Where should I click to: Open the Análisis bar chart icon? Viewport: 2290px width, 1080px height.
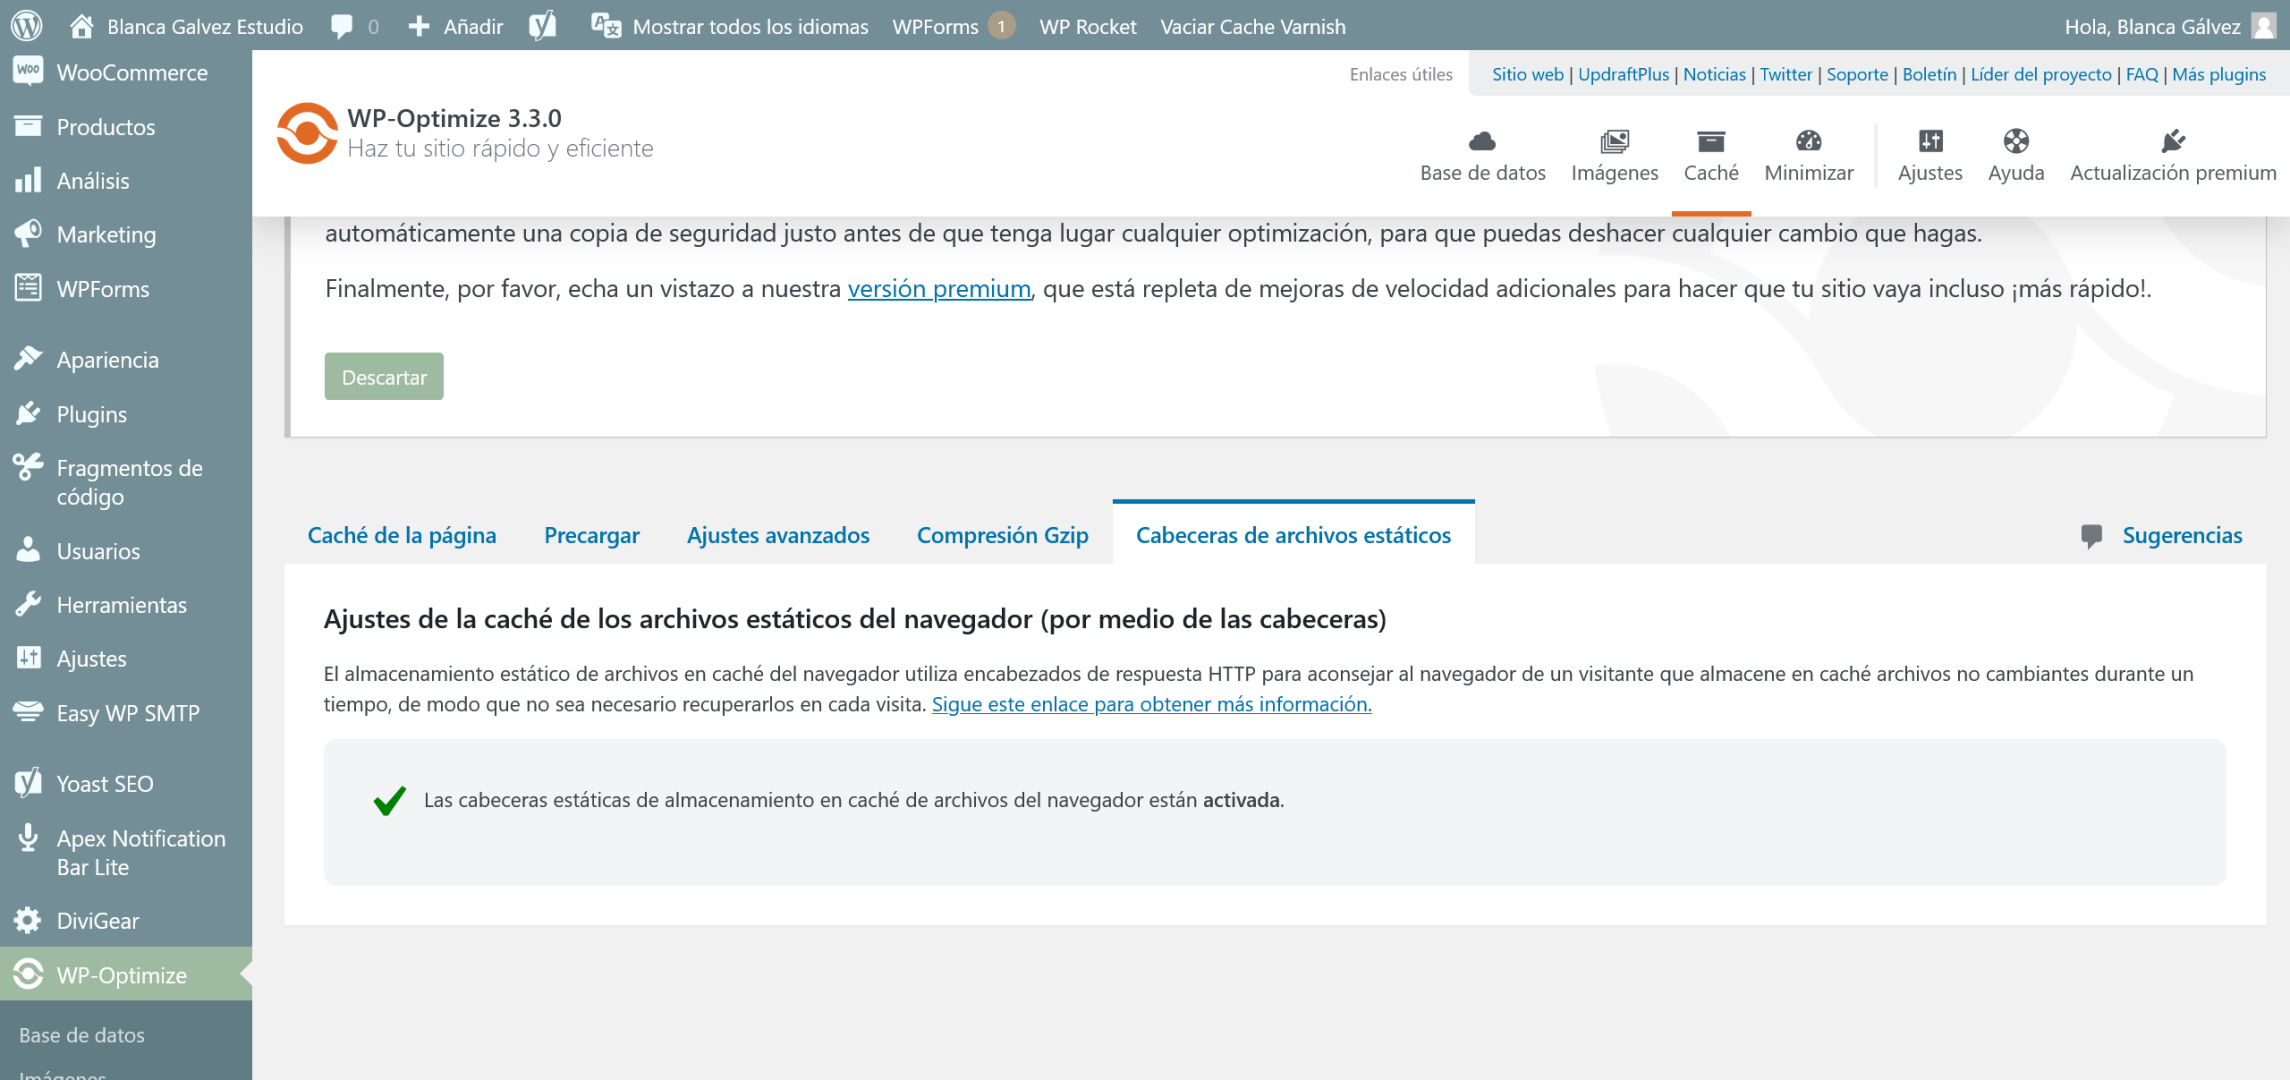[29, 180]
